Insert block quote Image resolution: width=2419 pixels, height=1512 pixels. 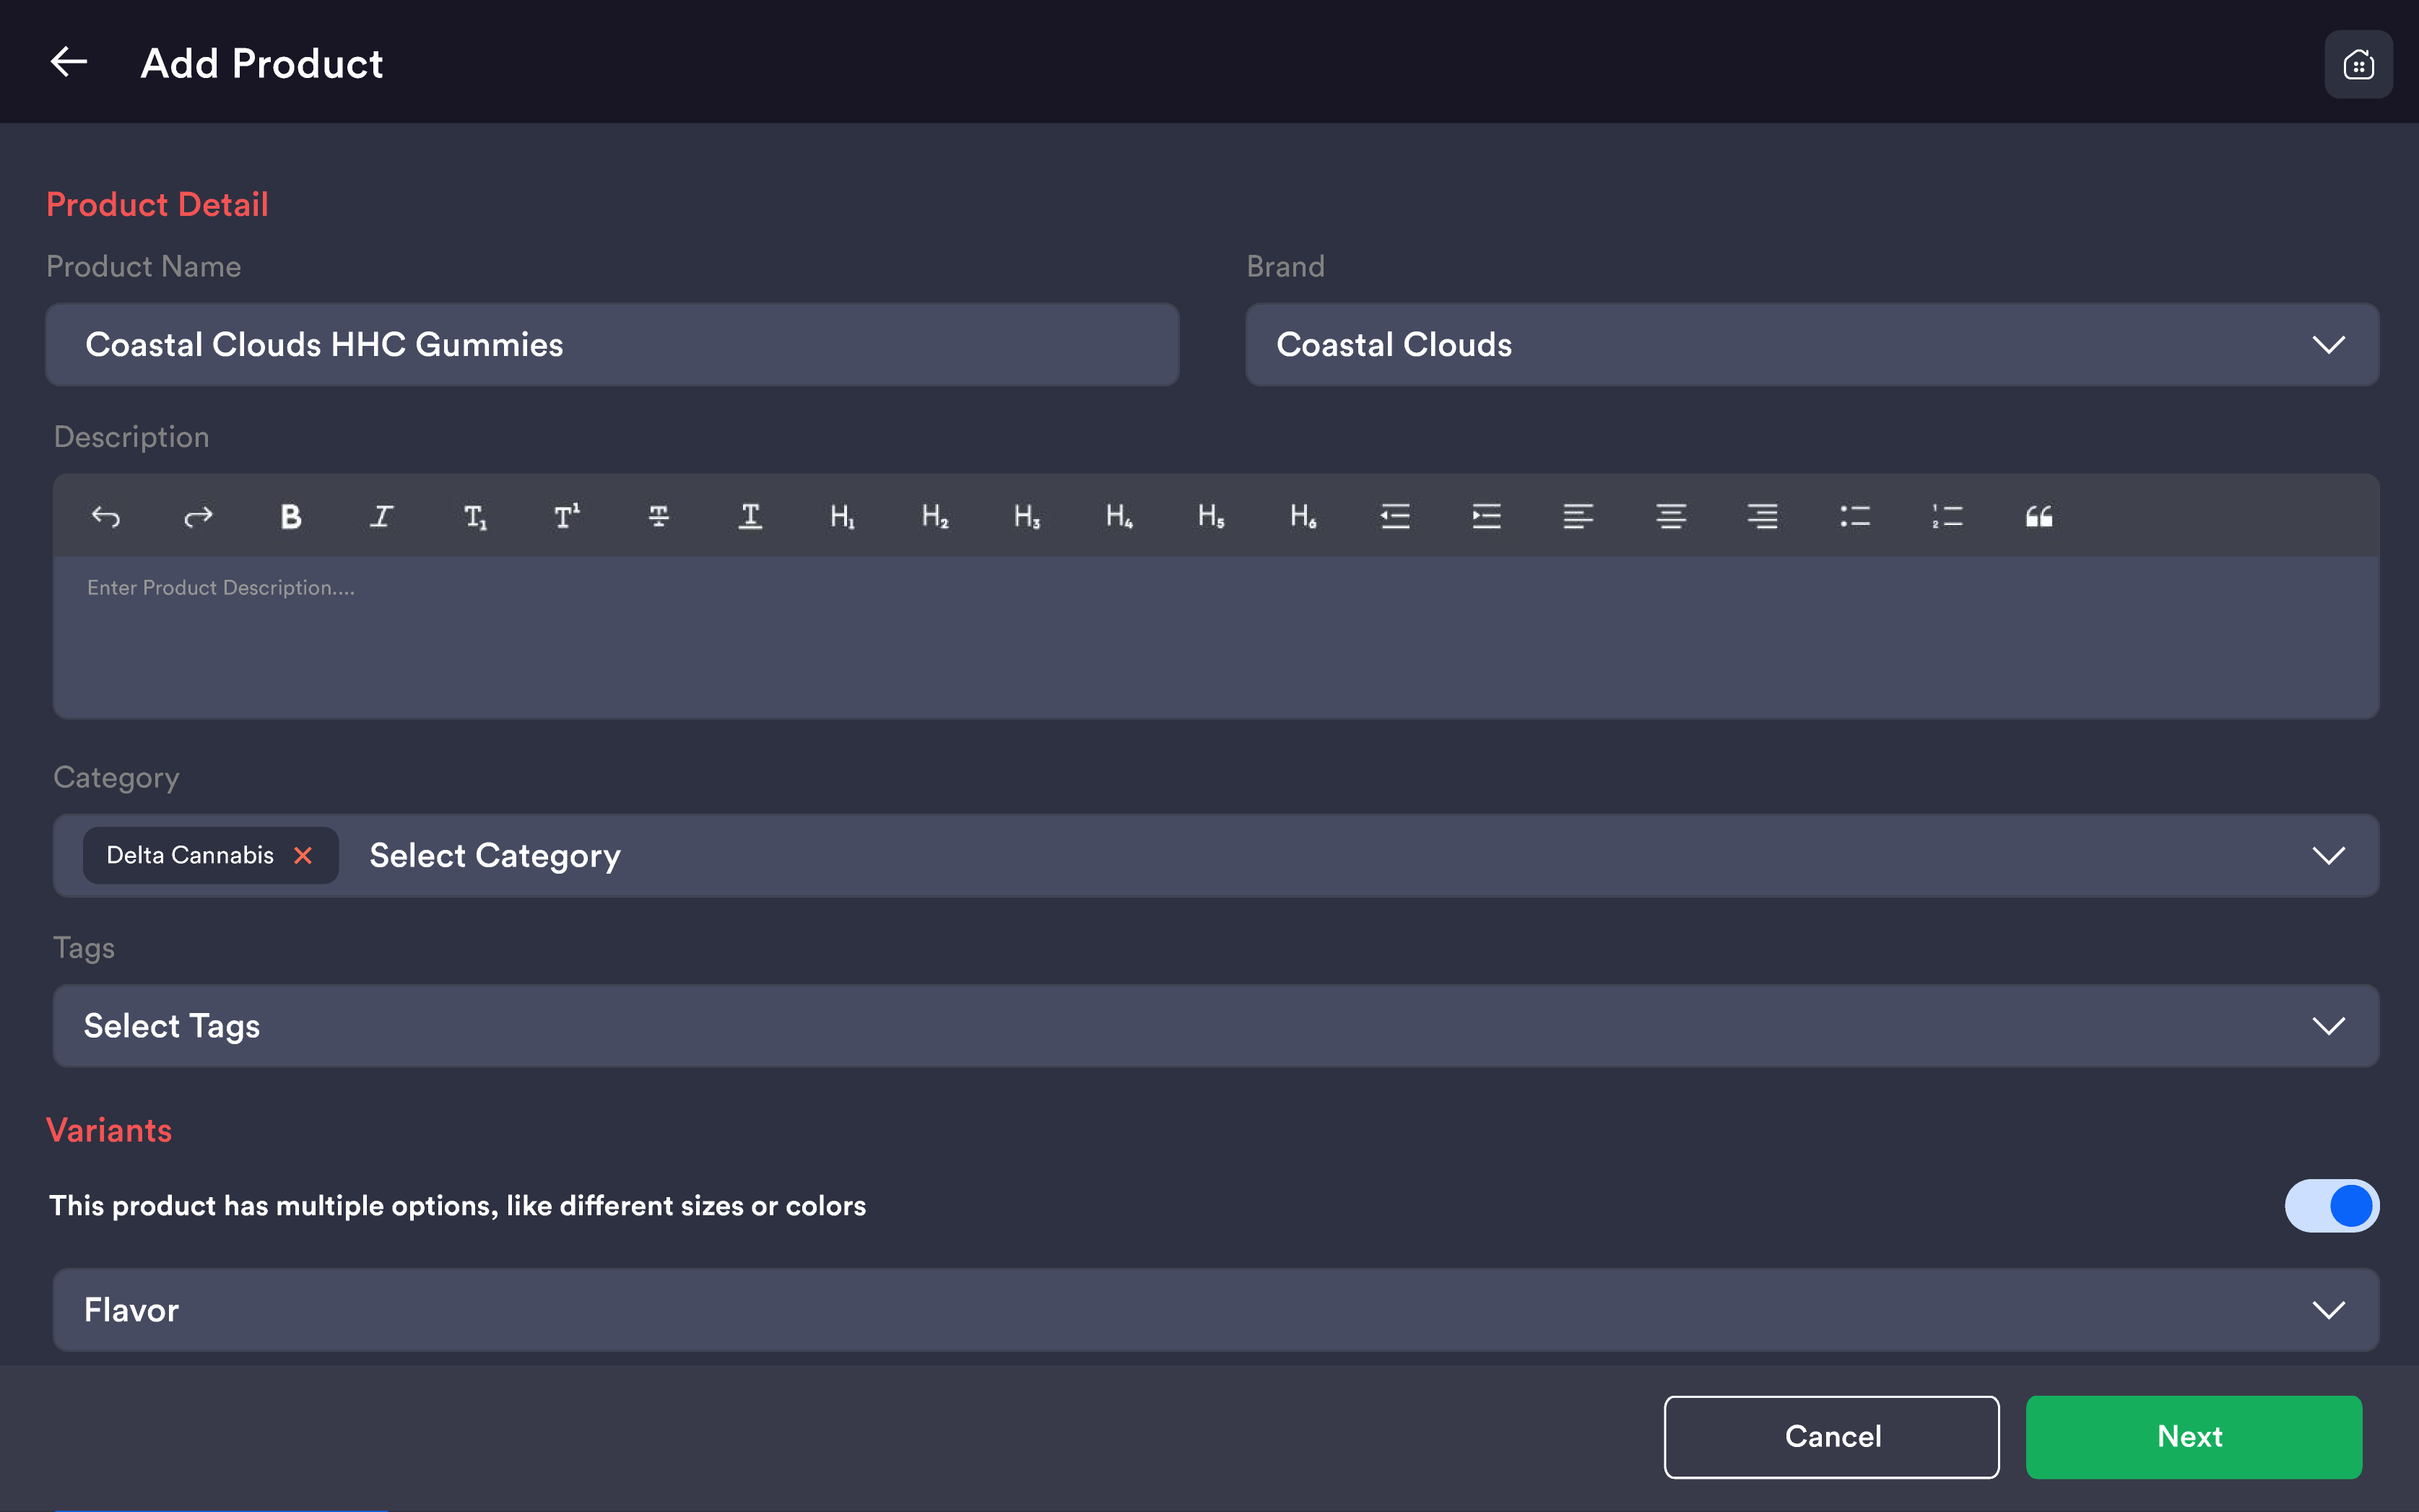tap(2039, 516)
